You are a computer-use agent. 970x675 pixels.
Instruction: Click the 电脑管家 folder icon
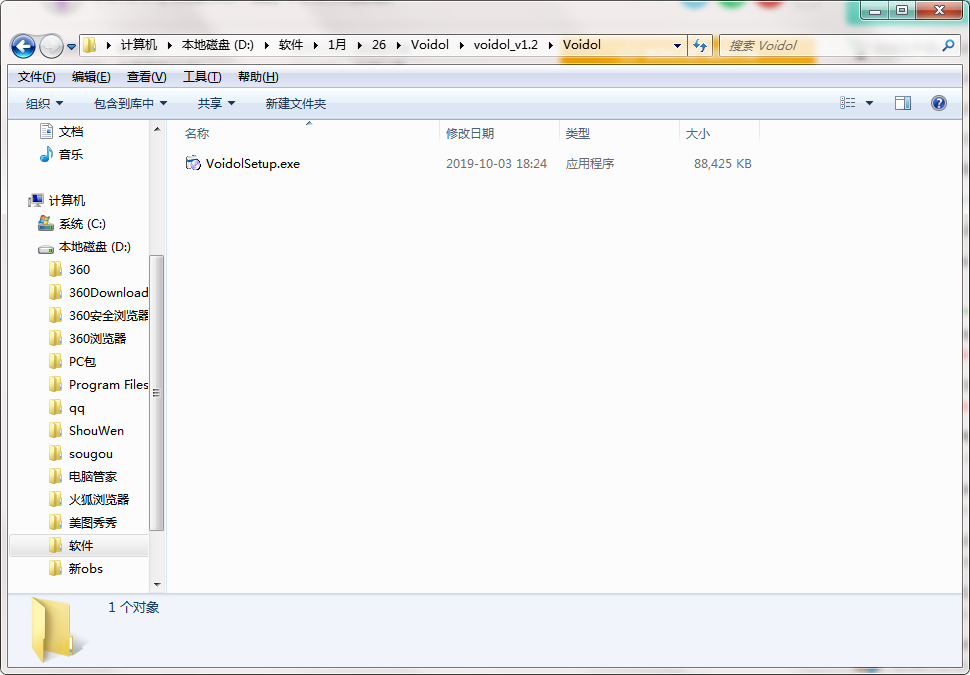coord(56,476)
